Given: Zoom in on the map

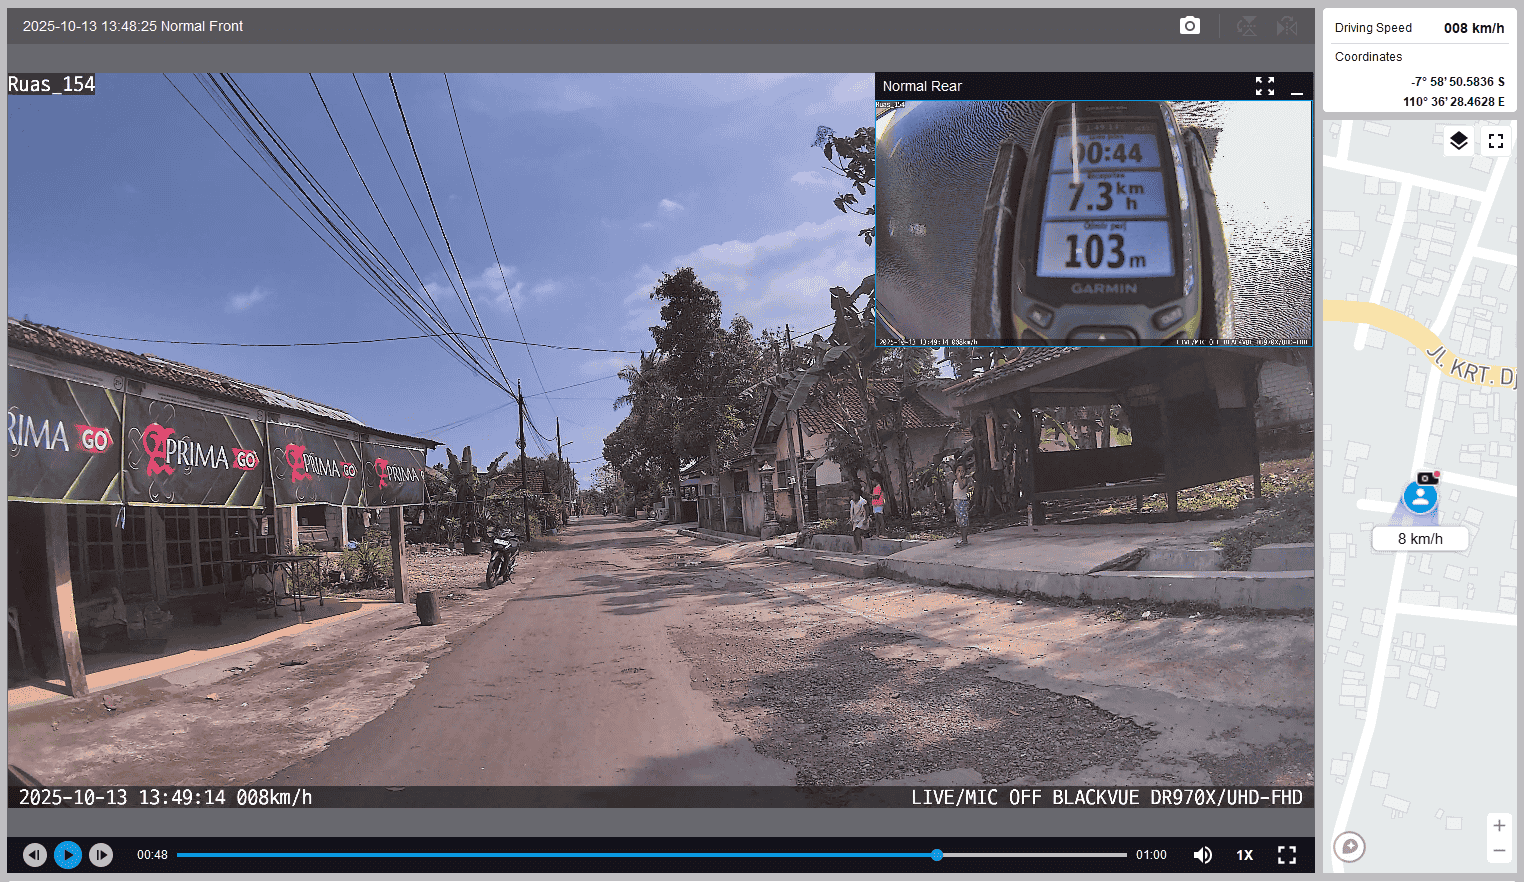Looking at the screenshot, I should tap(1499, 826).
